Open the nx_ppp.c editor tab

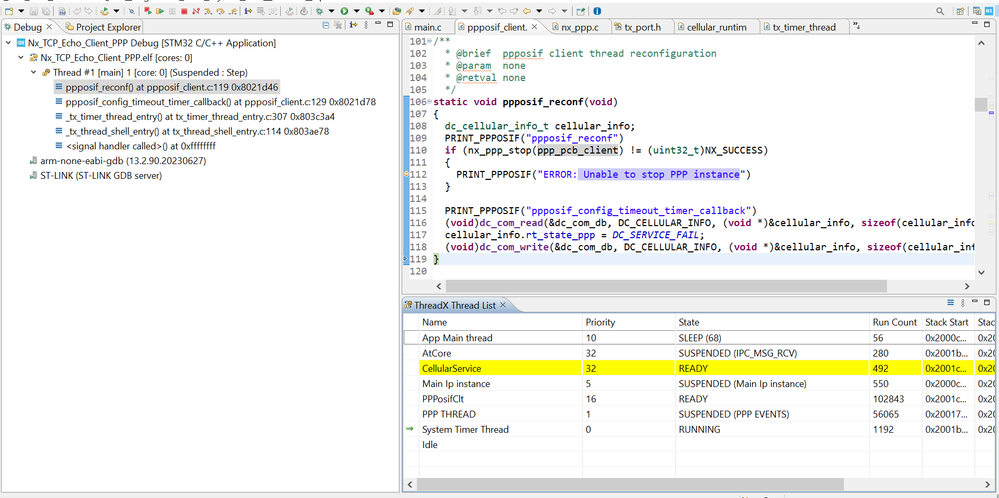[x=578, y=27]
